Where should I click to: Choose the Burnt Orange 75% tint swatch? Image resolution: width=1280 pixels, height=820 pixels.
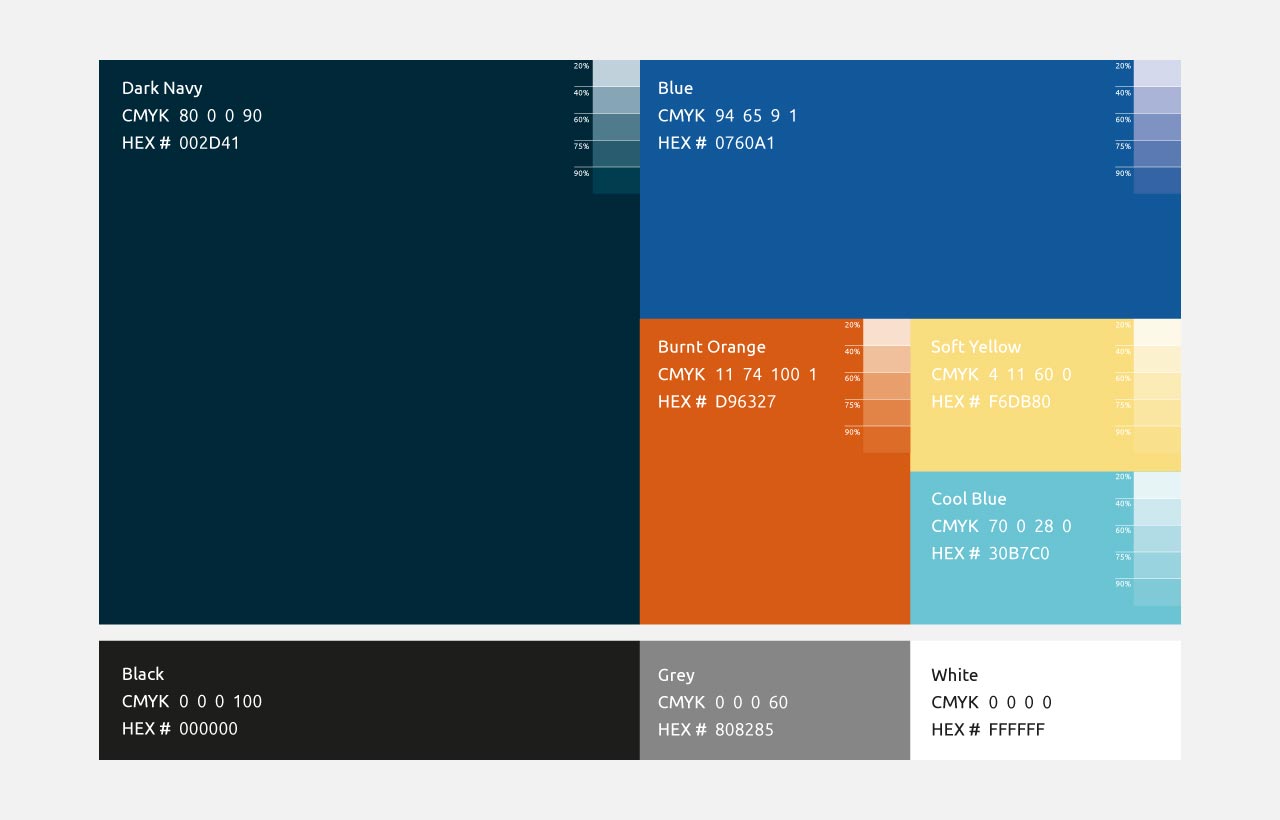tap(886, 413)
